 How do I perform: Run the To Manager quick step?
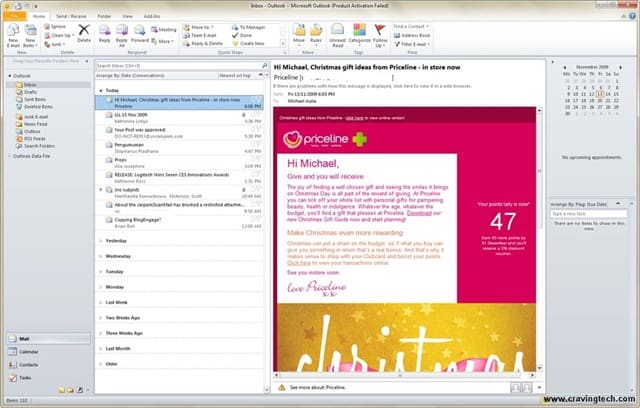[x=249, y=27]
